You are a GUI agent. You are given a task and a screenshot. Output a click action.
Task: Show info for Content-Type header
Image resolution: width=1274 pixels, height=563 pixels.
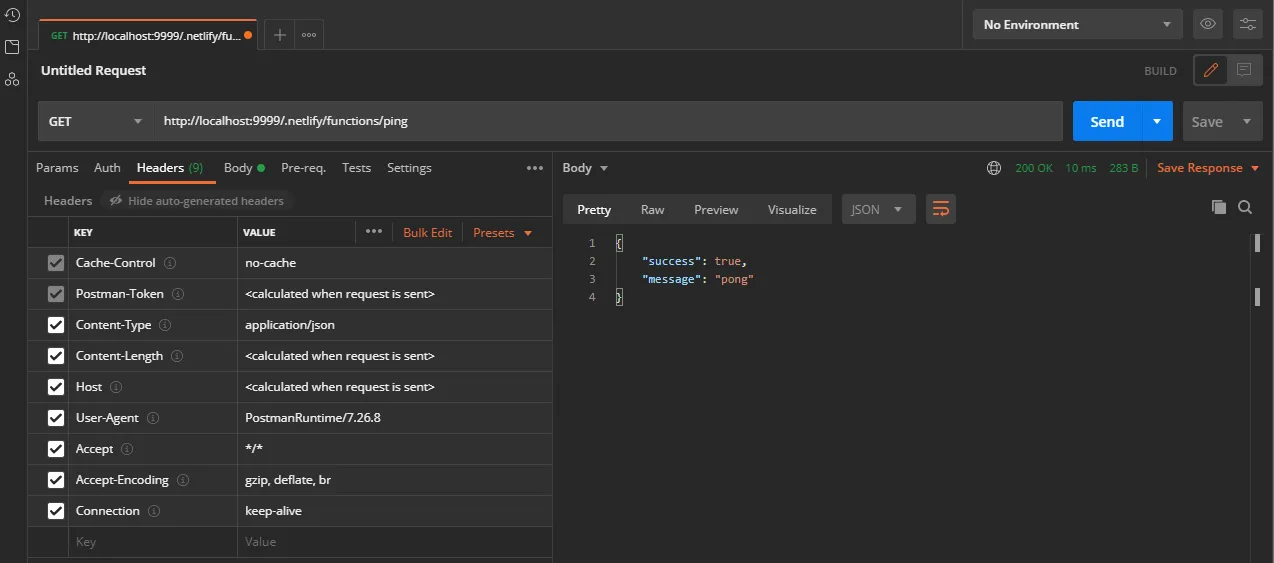(x=165, y=325)
